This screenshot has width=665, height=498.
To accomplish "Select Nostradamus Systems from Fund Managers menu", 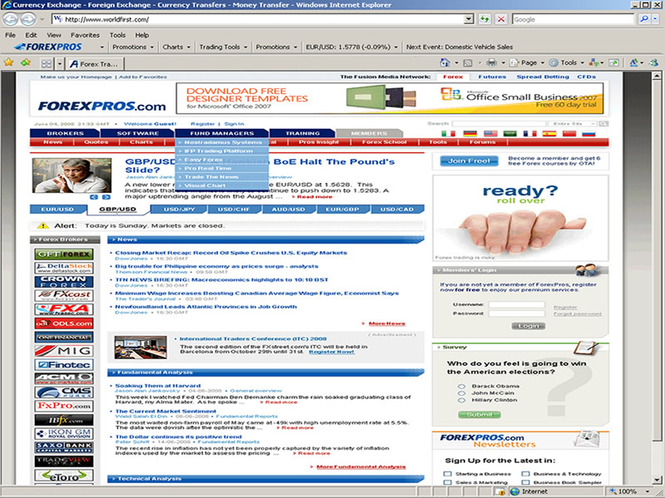I will tap(221, 142).
